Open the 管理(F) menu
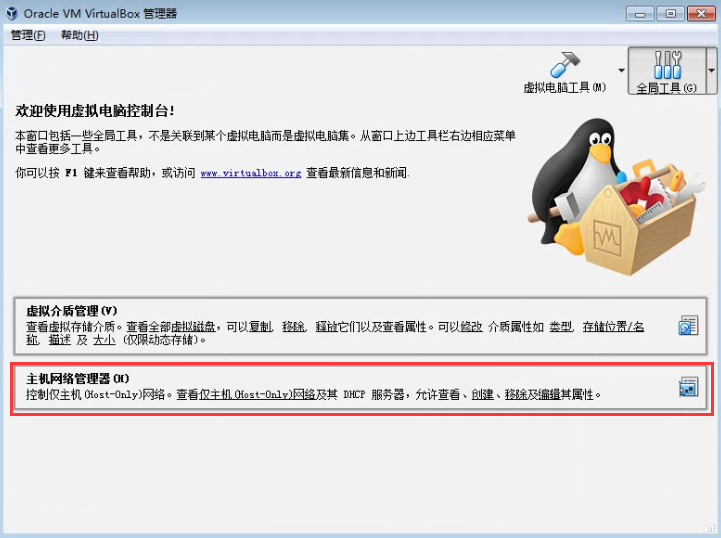Viewport: 721px width, 538px height. click(28, 35)
